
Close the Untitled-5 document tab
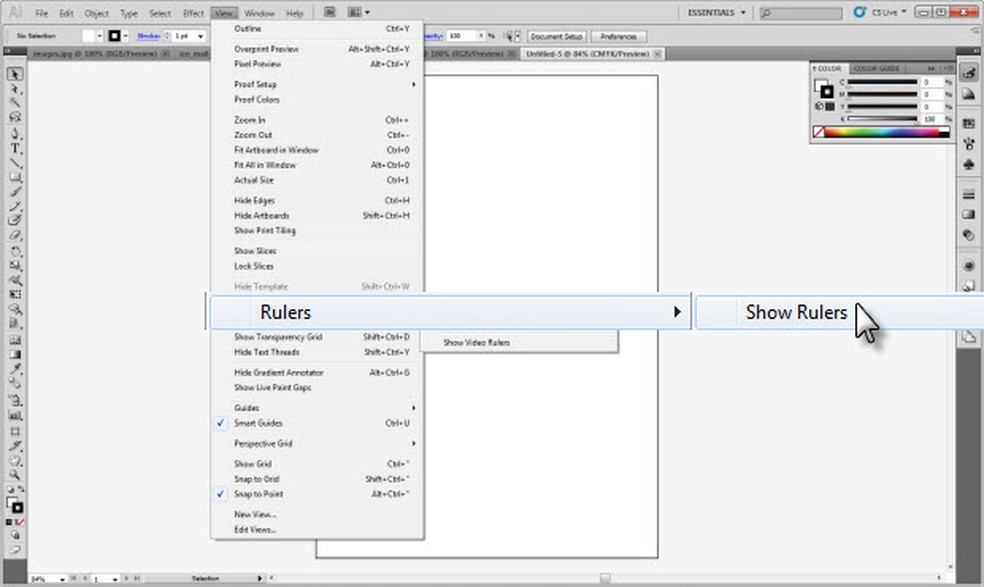pyautogui.click(x=658, y=54)
